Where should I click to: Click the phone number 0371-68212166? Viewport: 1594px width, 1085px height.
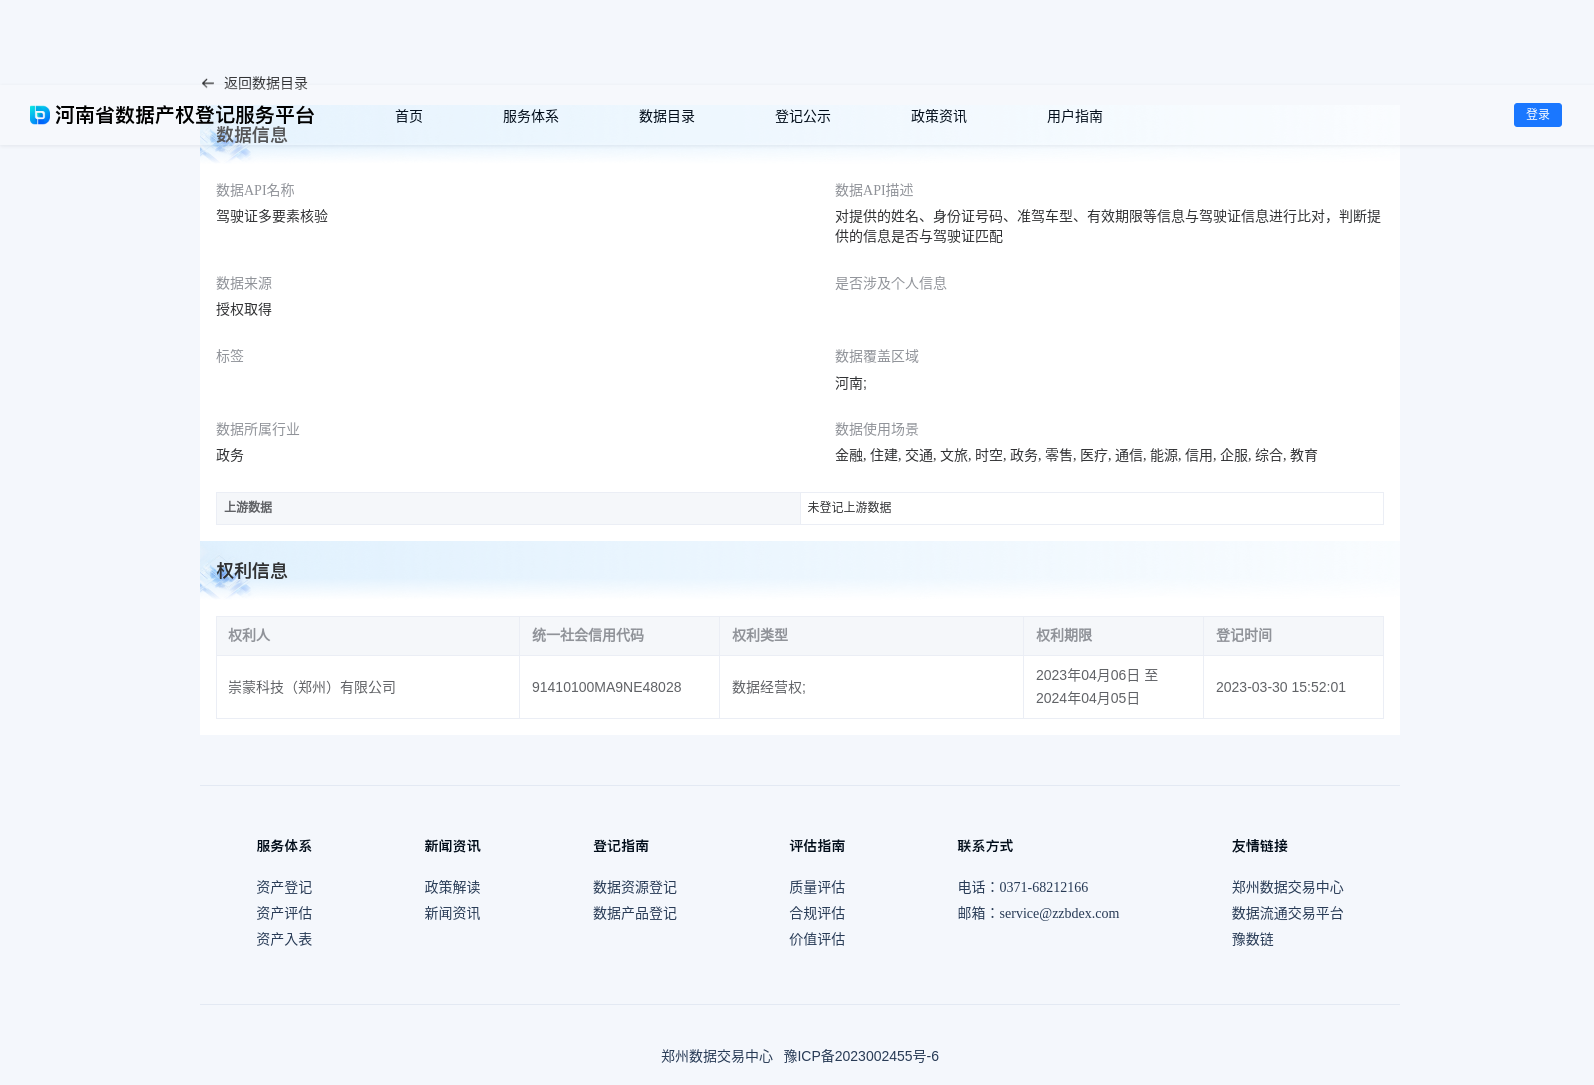tap(1044, 887)
